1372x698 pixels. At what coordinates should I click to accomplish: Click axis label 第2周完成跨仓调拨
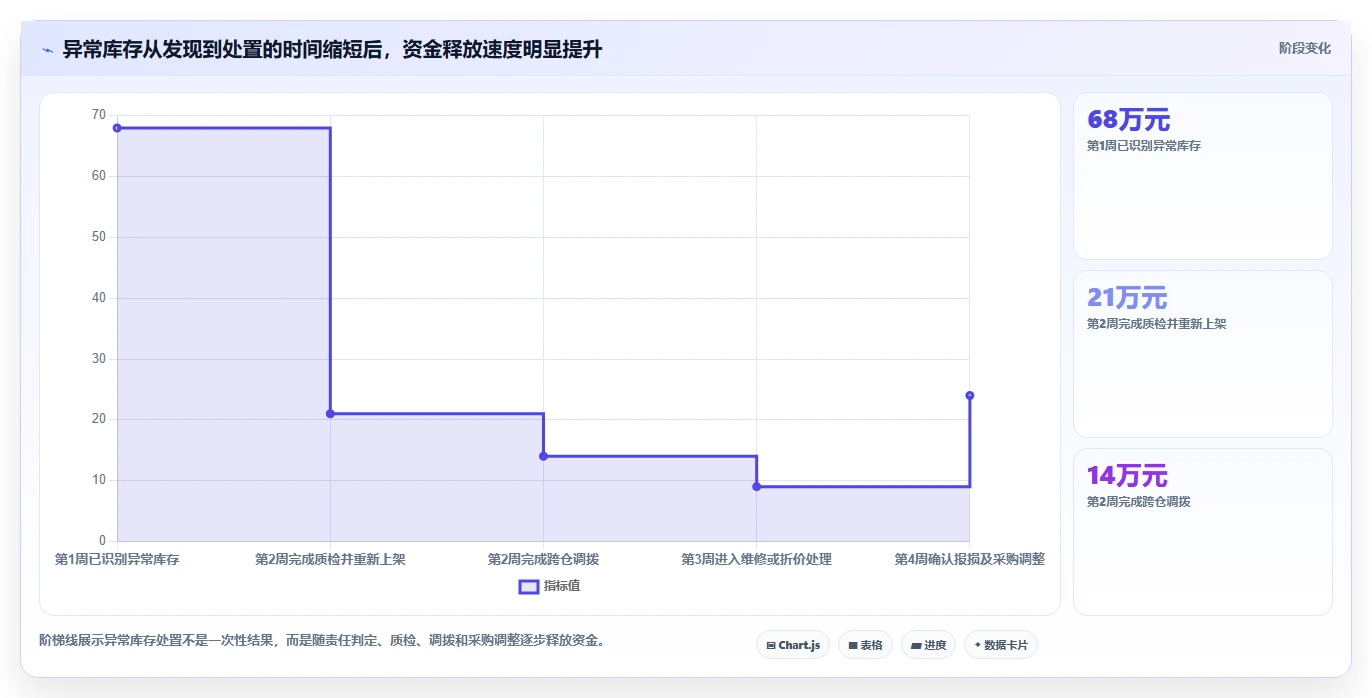[543, 559]
